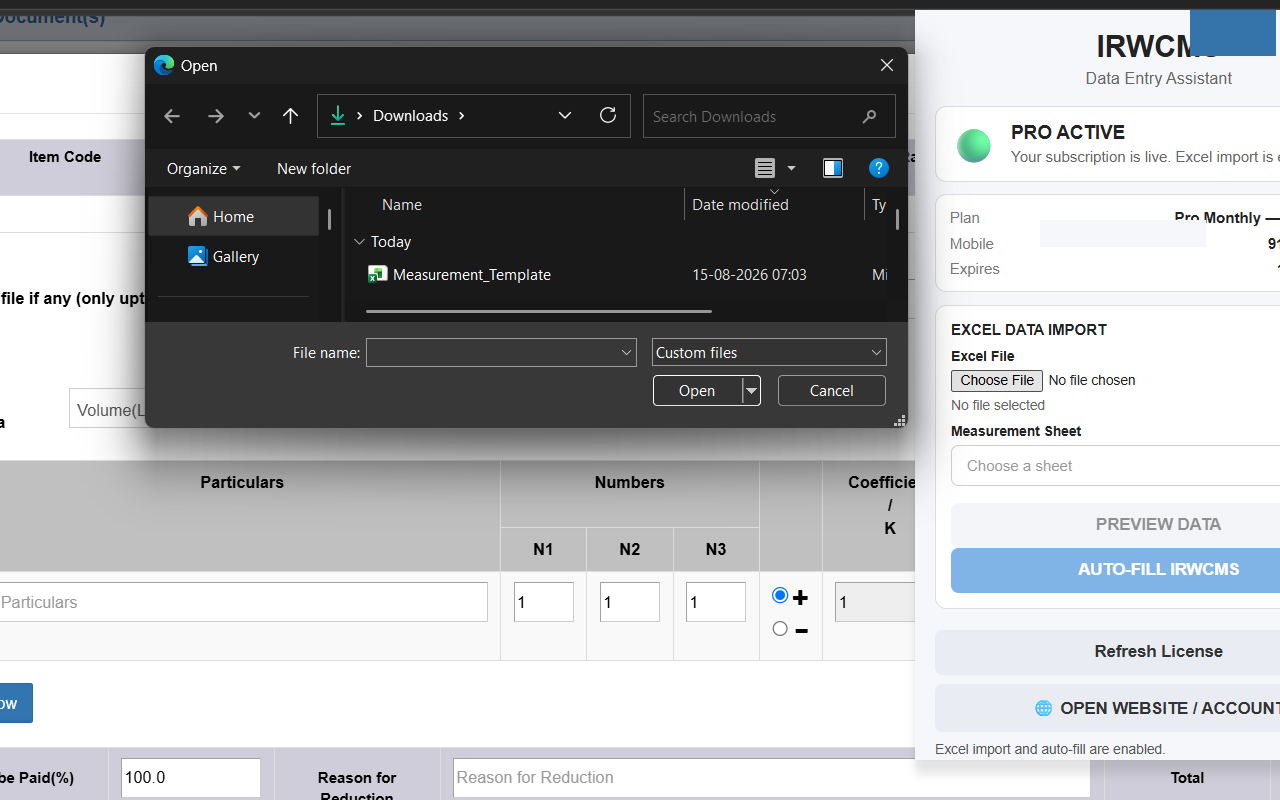Open the view options dropdown arrow
The image size is (1280, 800).
click(x=791, y=168)
